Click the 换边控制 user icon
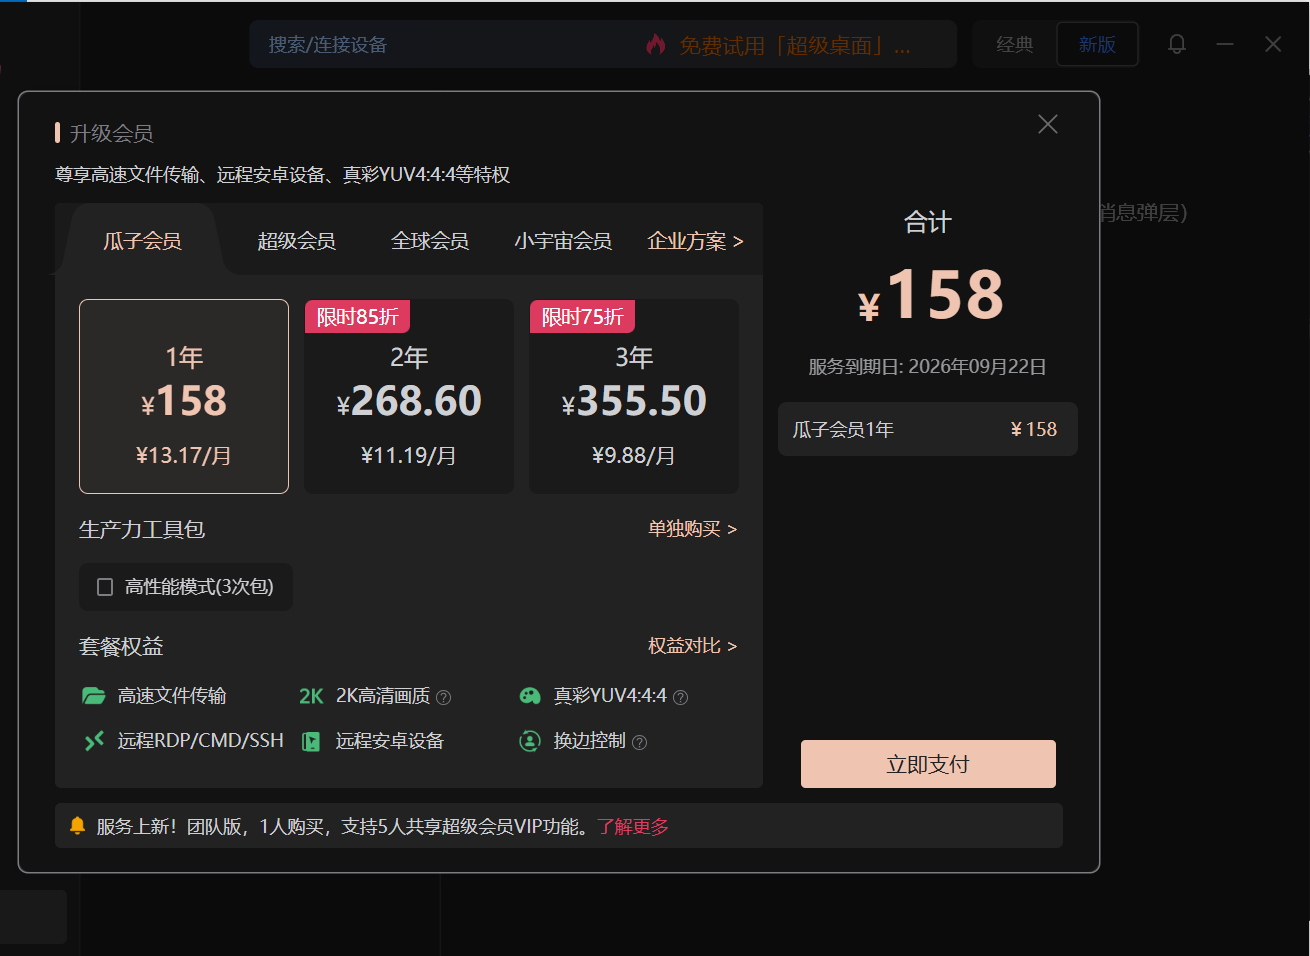Viewport: 1310px width, 956px height. (530, 741)
